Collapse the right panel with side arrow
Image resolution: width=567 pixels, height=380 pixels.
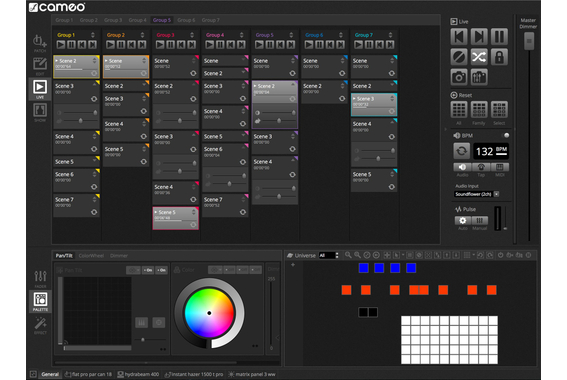click(x=446, y=129)
